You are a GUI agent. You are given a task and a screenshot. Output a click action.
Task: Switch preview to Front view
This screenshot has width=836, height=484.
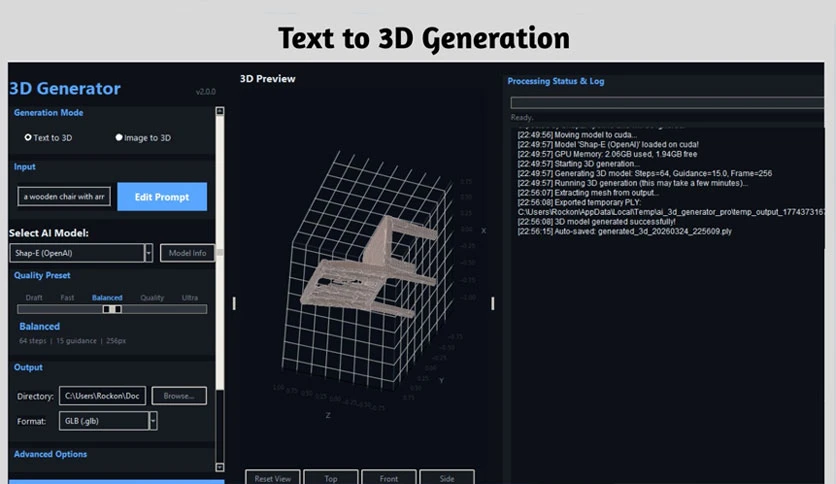[x=389, y=478]
